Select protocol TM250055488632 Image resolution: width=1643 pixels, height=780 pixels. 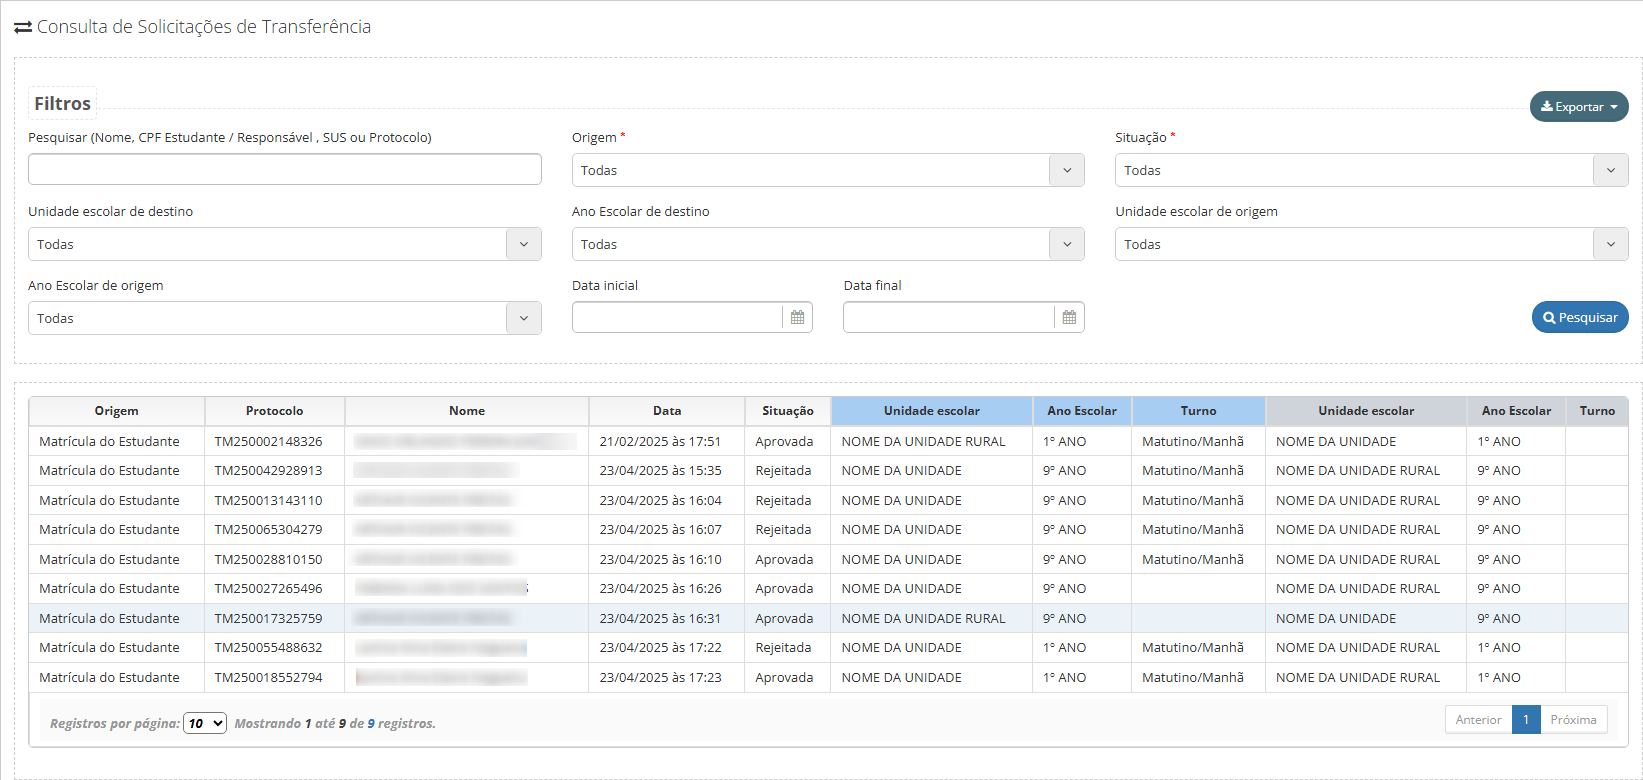(x=269, y=647)
